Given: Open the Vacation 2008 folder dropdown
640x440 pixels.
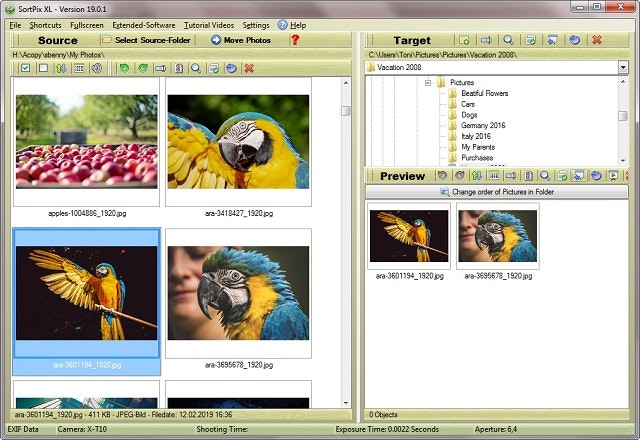Looking at the screenshot, I should click(x=623, y=67).
